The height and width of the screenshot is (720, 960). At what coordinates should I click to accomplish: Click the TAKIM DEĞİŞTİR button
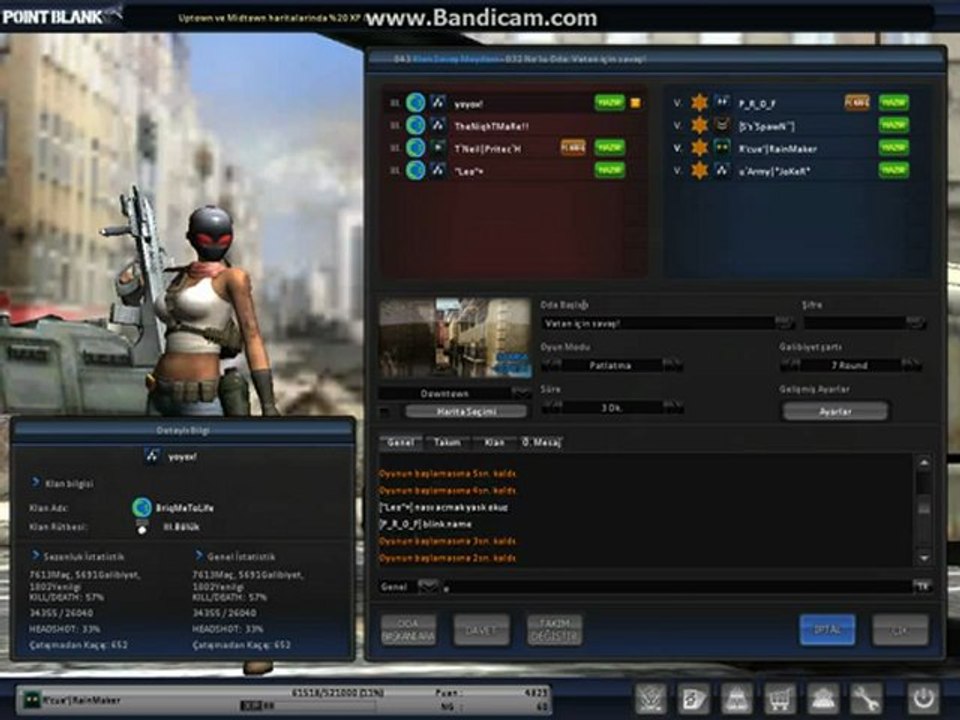pos(554,630)
